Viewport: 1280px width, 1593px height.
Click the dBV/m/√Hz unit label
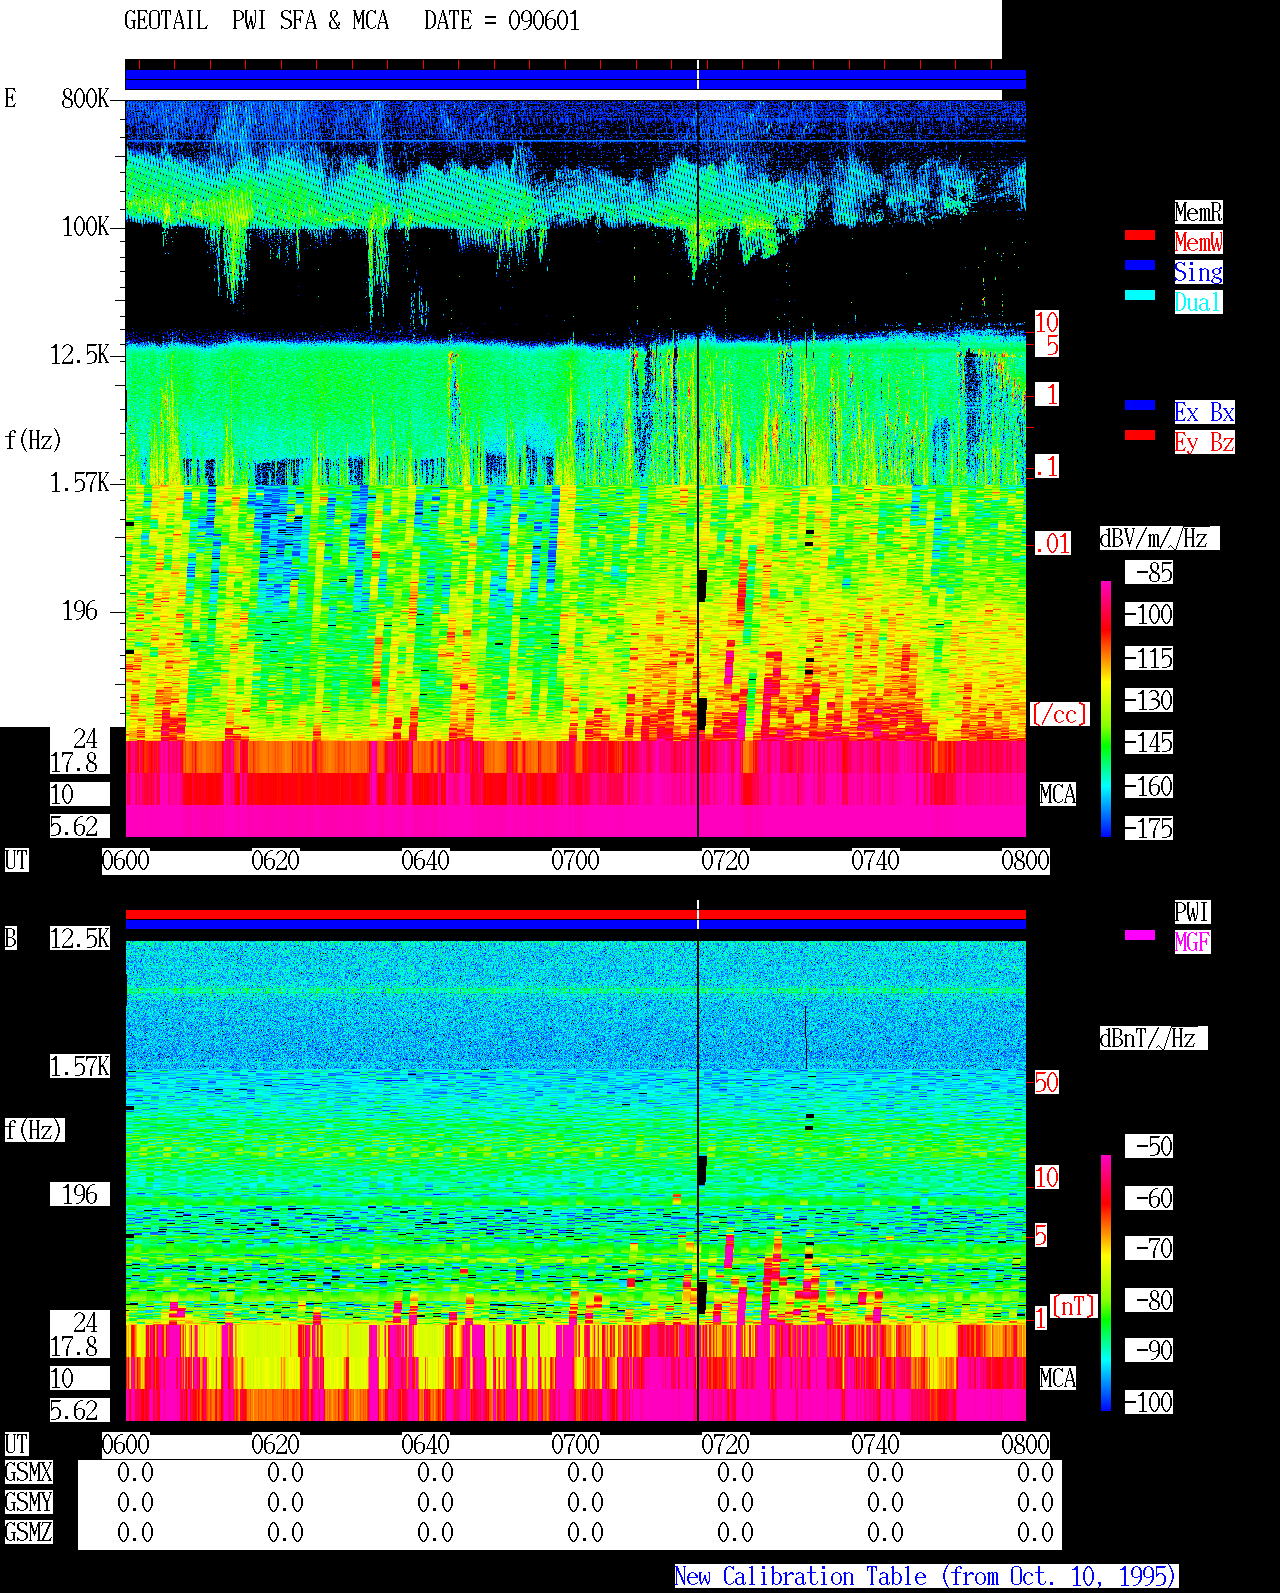tap(1159, 538)
